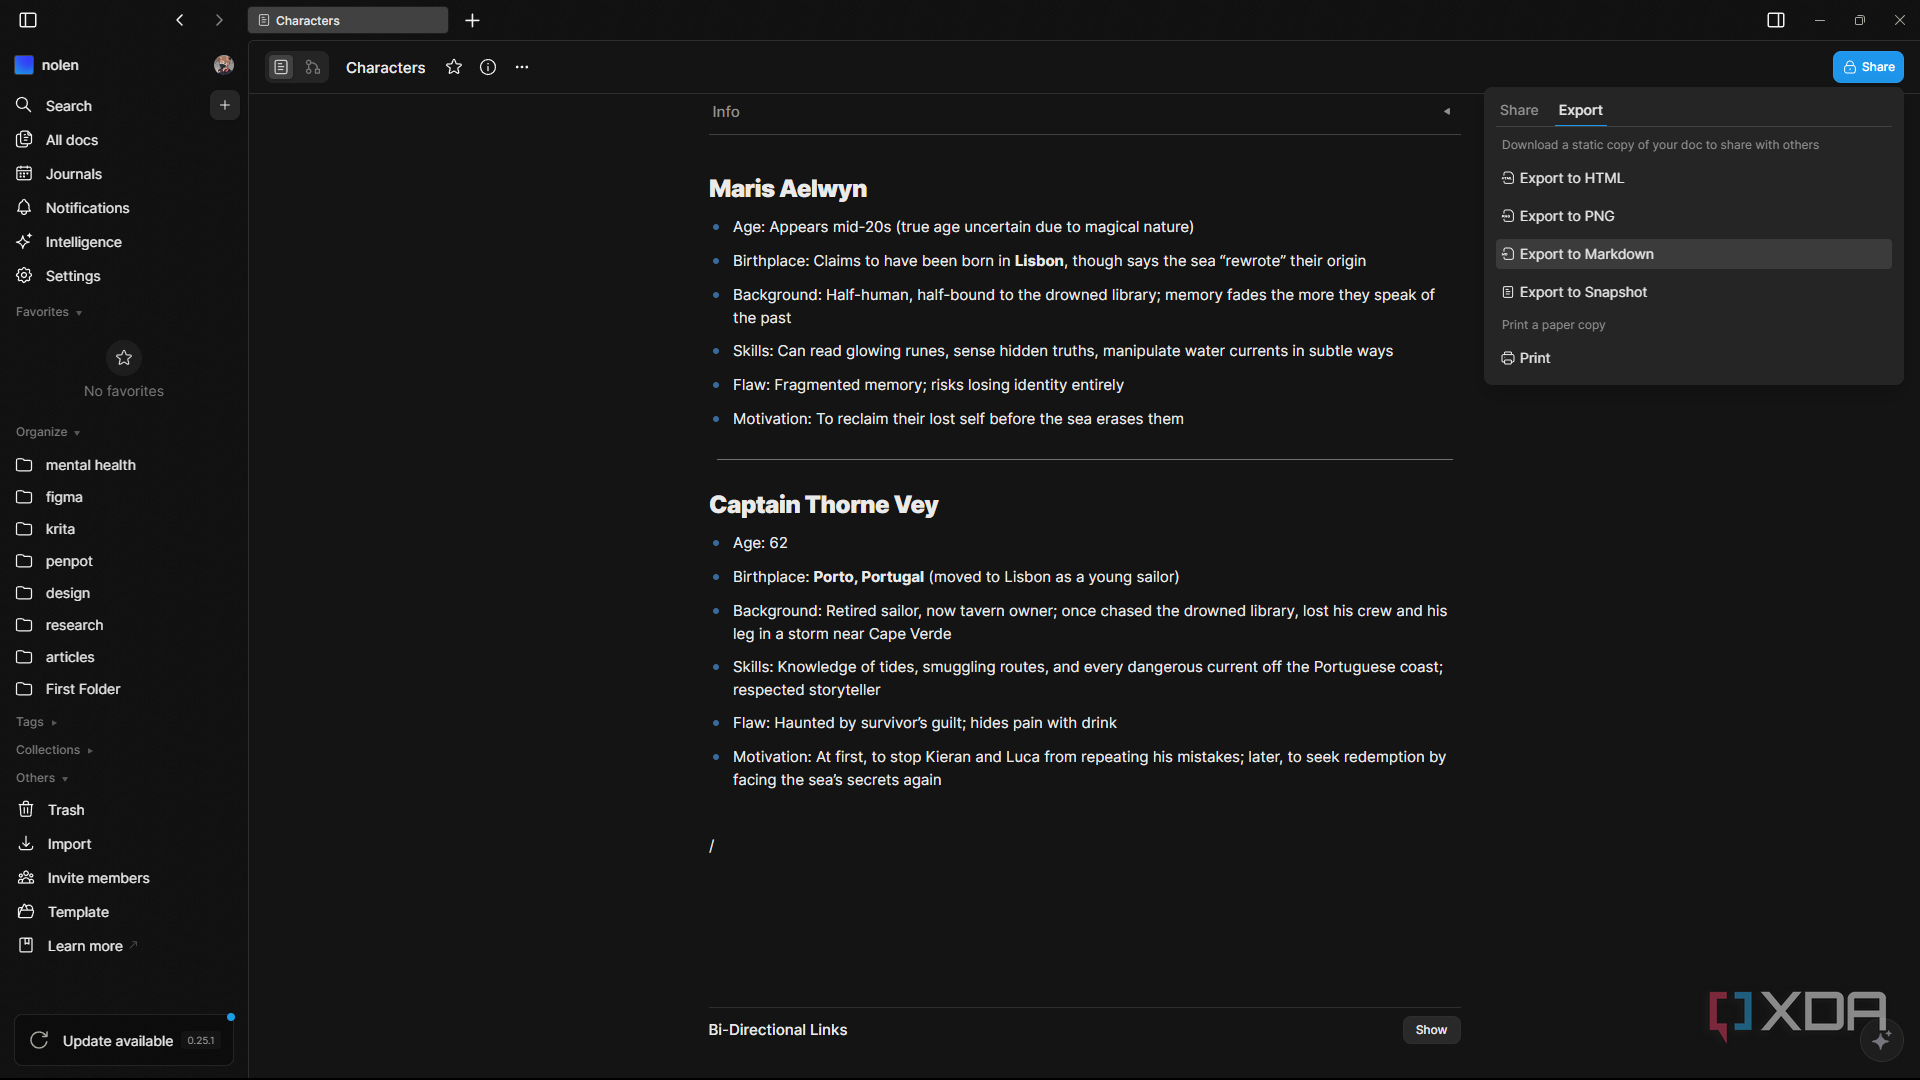Show Bi-Directional Links

point(1431,1030)
